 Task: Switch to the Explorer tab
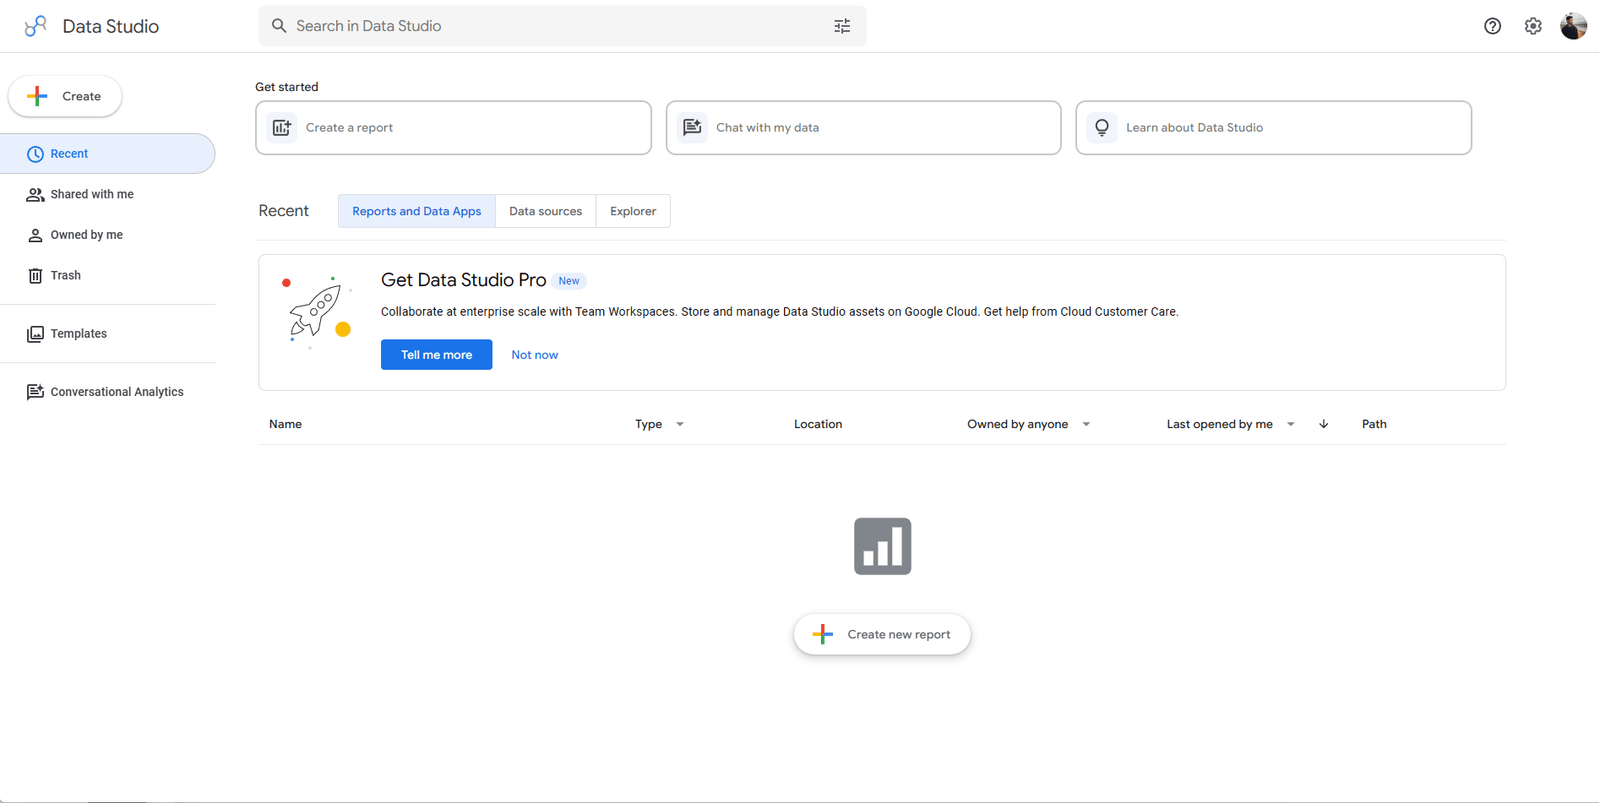point(633,211)
